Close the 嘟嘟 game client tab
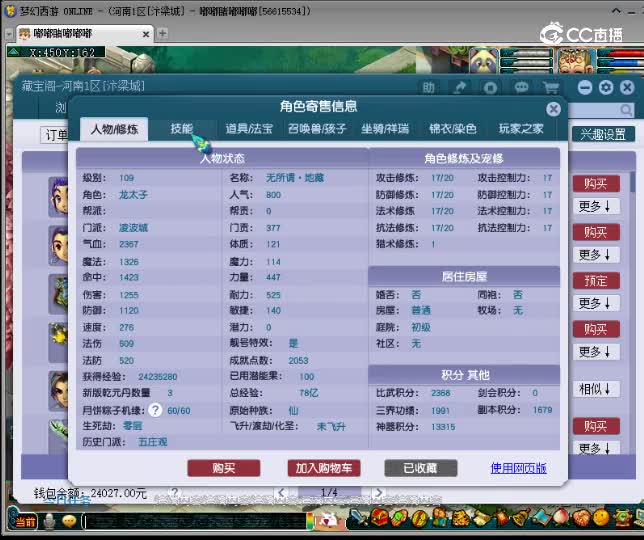Screen dimensions: 644x540 pyautogui.click(x=146, y=34)
